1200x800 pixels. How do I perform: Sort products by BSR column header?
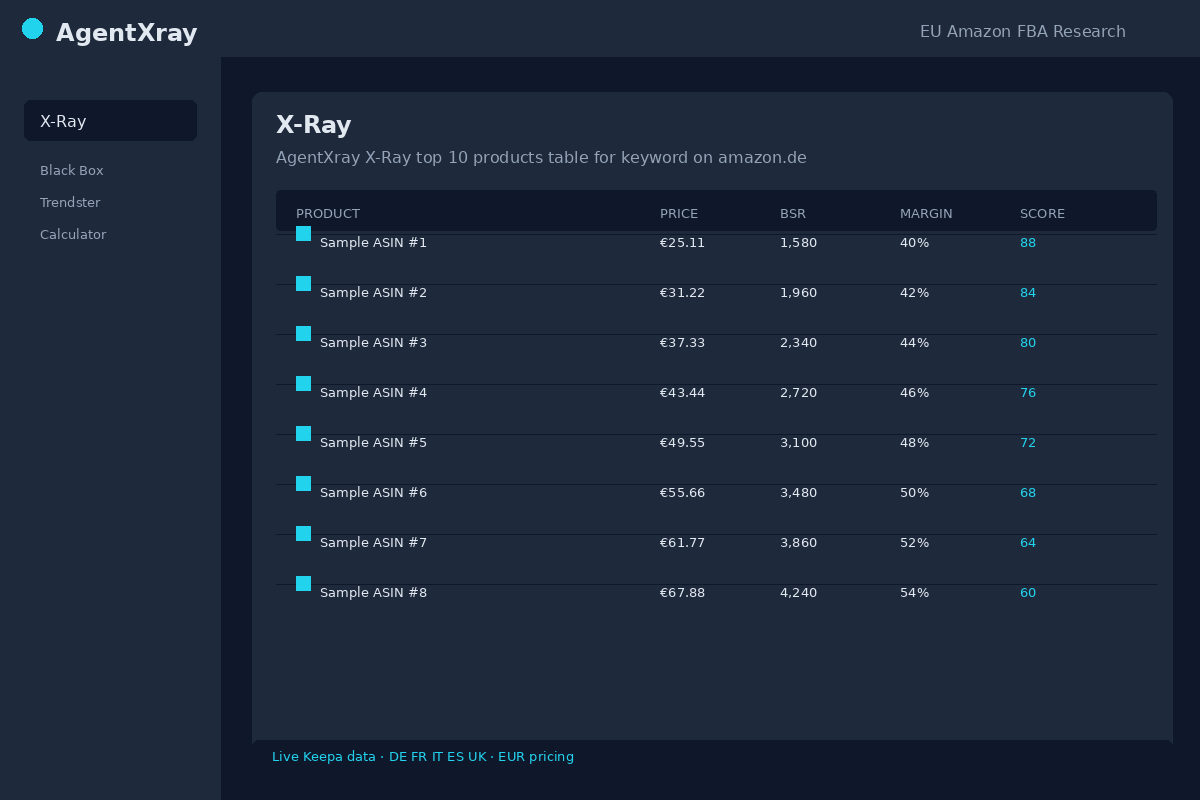793,214
